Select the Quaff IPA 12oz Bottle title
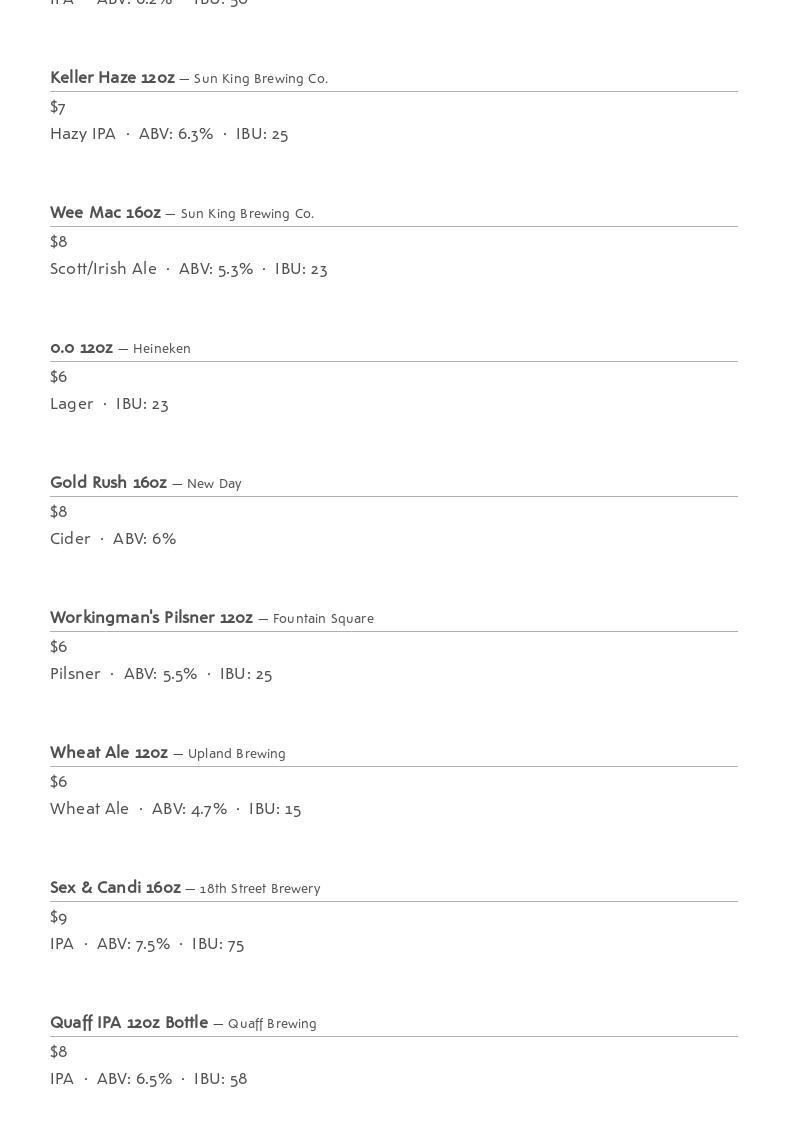Screen dimensions: 788x1126 click(x=129, y=1022)
